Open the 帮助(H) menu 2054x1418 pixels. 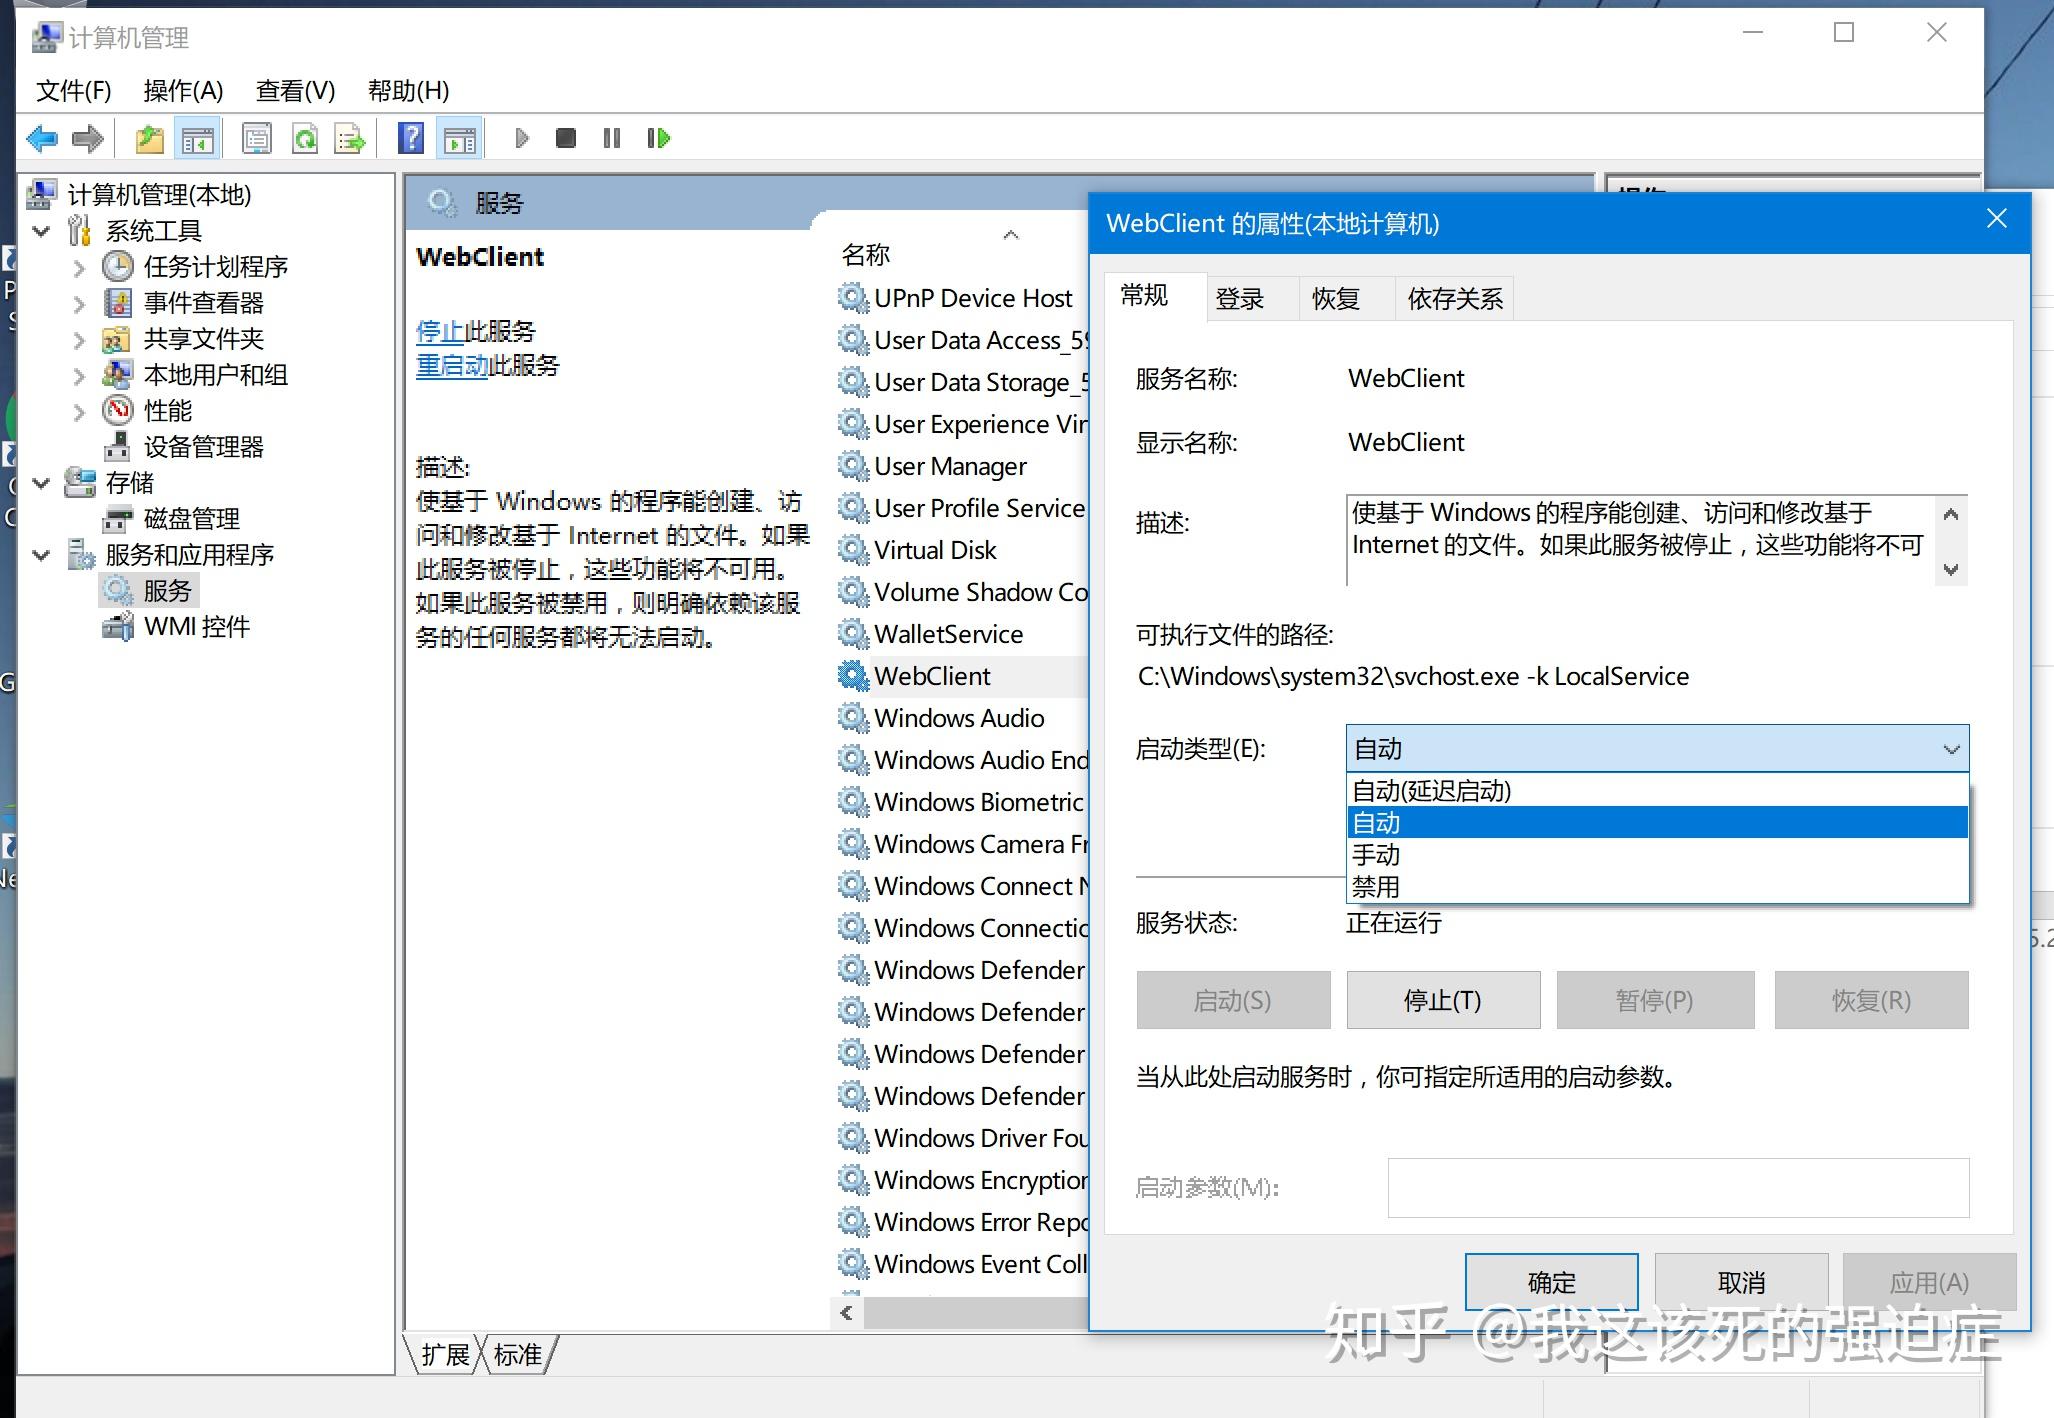(408, 90)
